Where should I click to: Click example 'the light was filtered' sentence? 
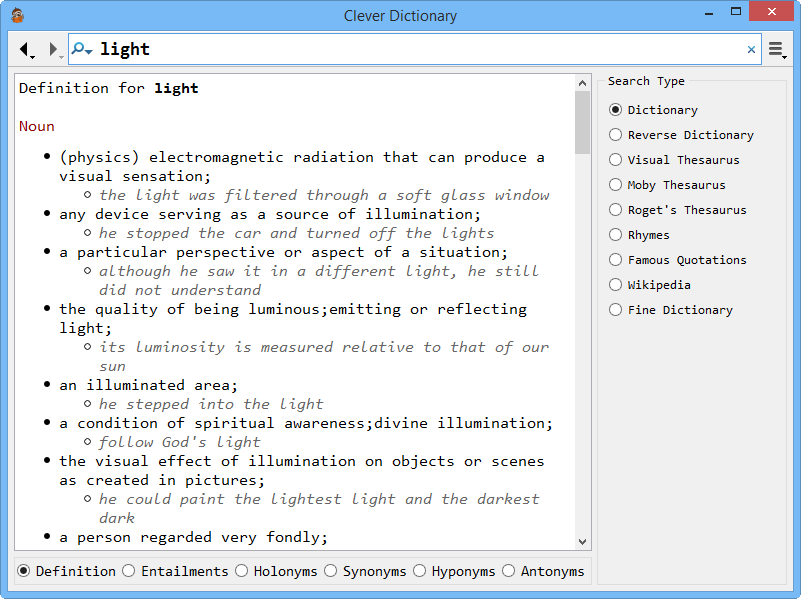(x=324, y=195)
